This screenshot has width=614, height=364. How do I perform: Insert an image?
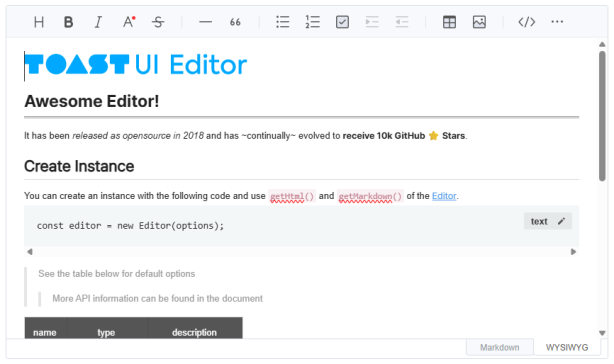(479, 22)
